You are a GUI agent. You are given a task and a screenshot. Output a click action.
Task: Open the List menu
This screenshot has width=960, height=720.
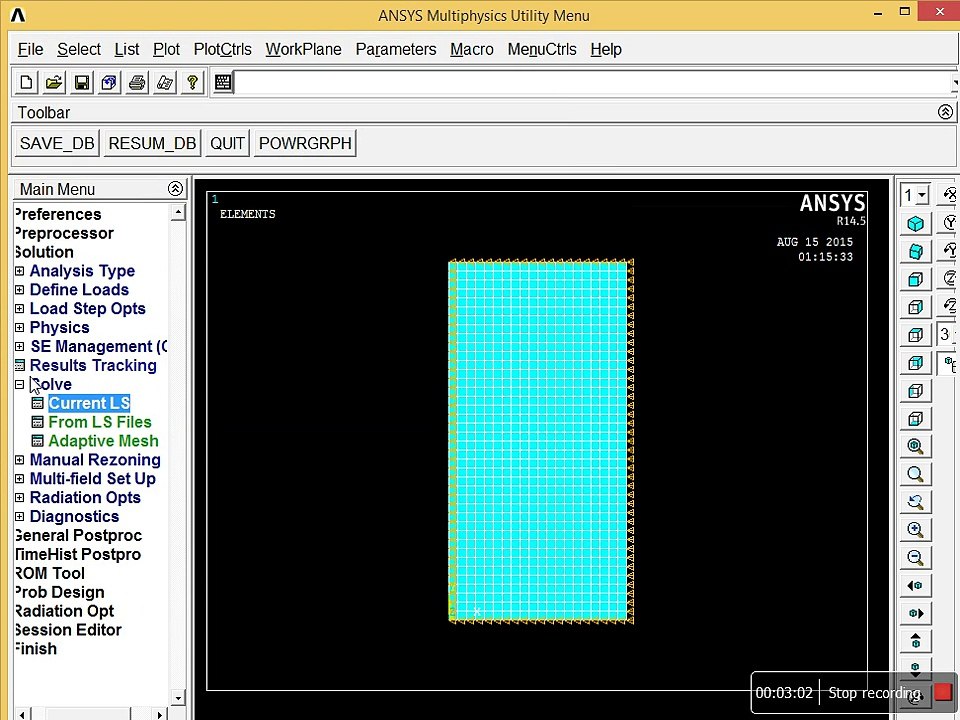click(x=127, y=49)
